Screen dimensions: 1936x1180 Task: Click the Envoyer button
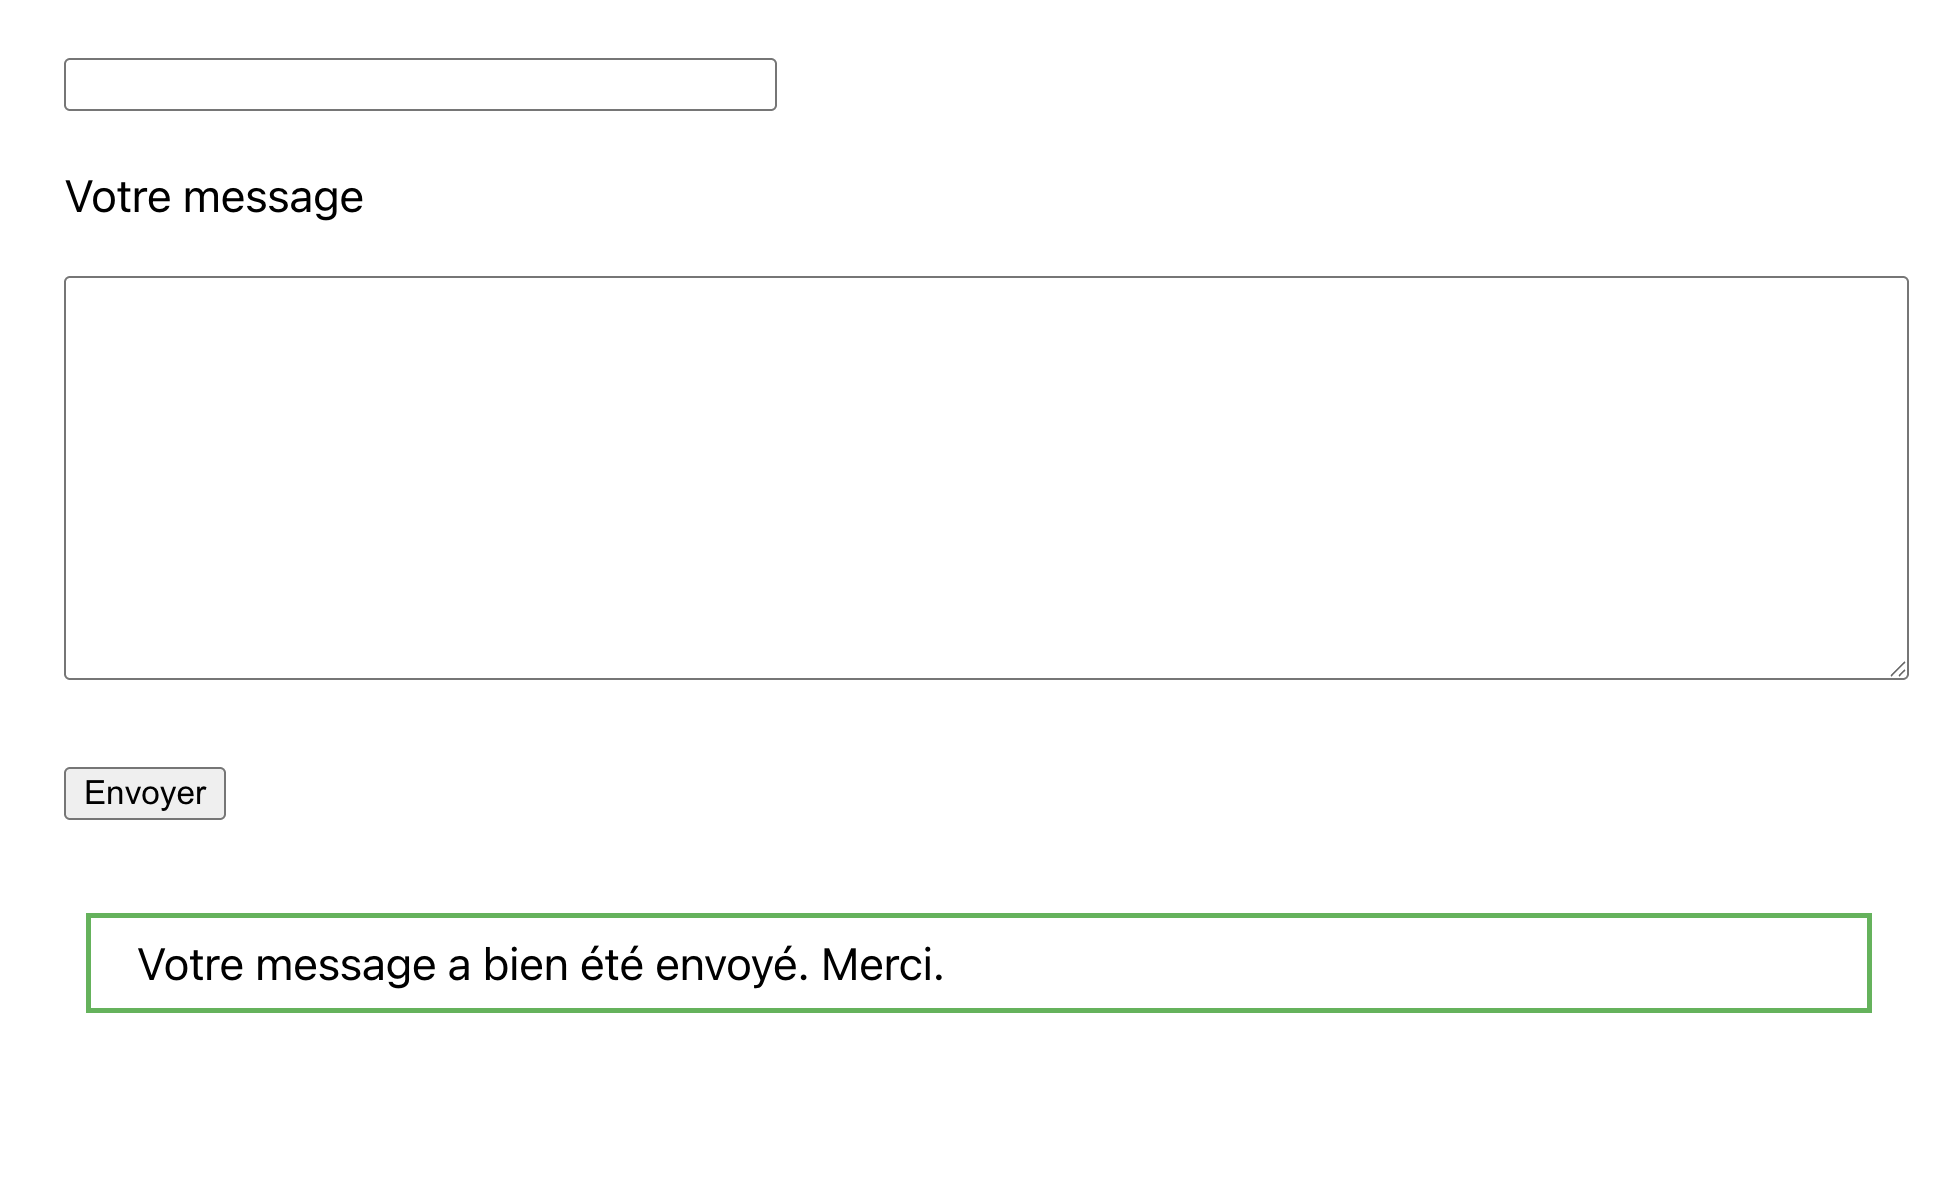145,793
